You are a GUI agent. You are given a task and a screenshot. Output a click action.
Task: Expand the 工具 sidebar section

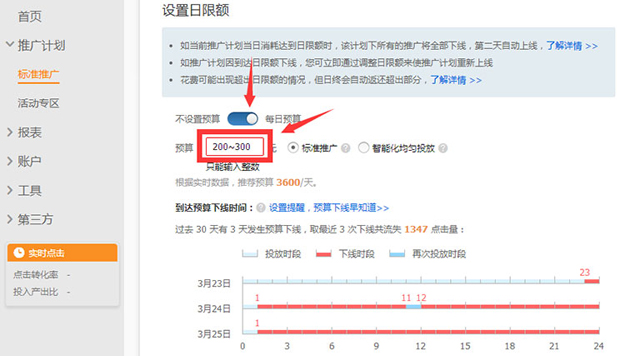click(10, 191)
